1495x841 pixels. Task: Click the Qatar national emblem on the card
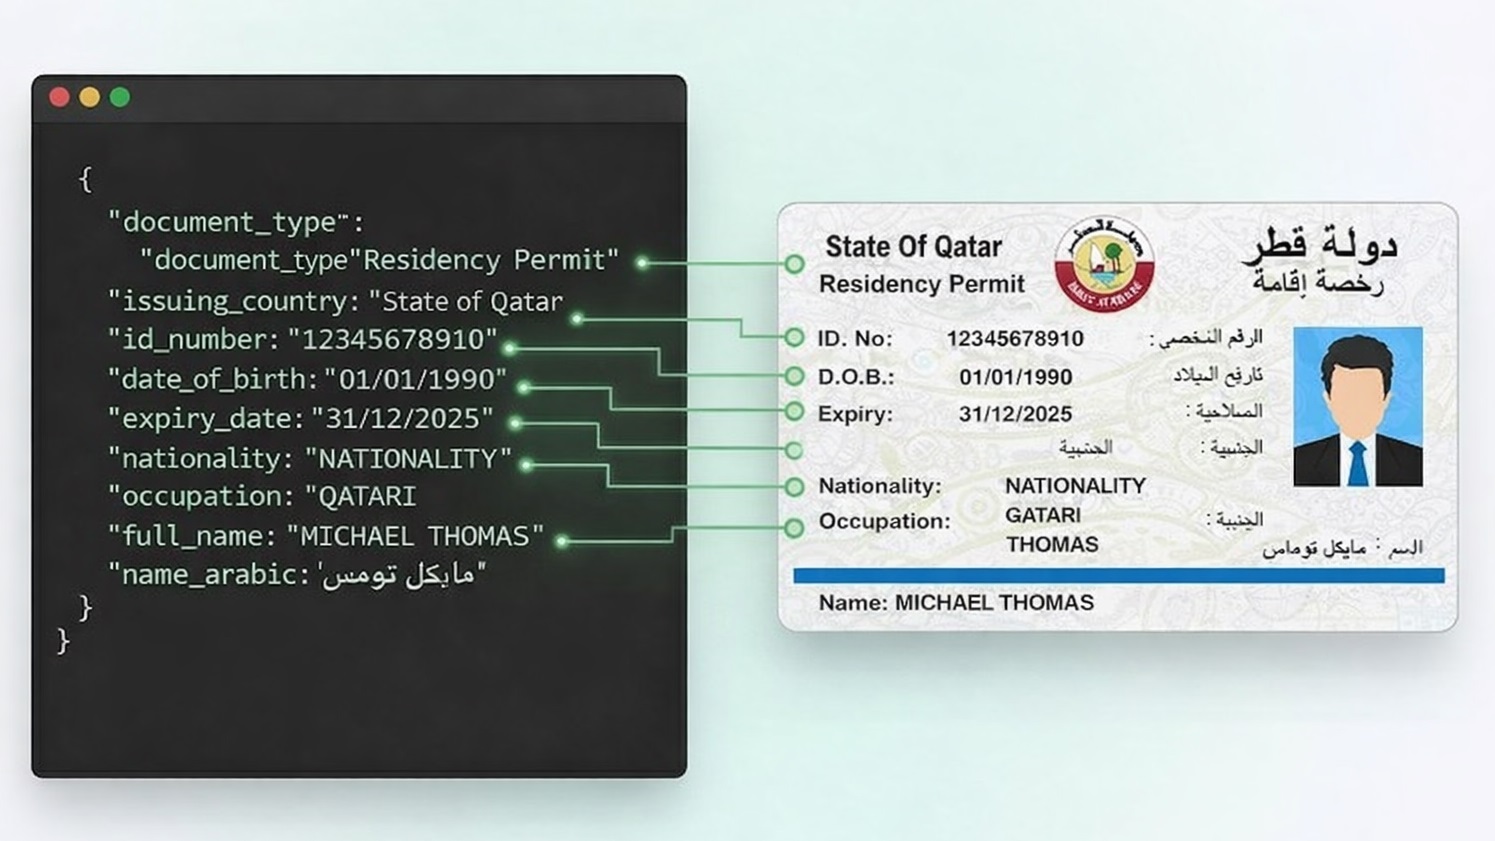coord(1103,263)
